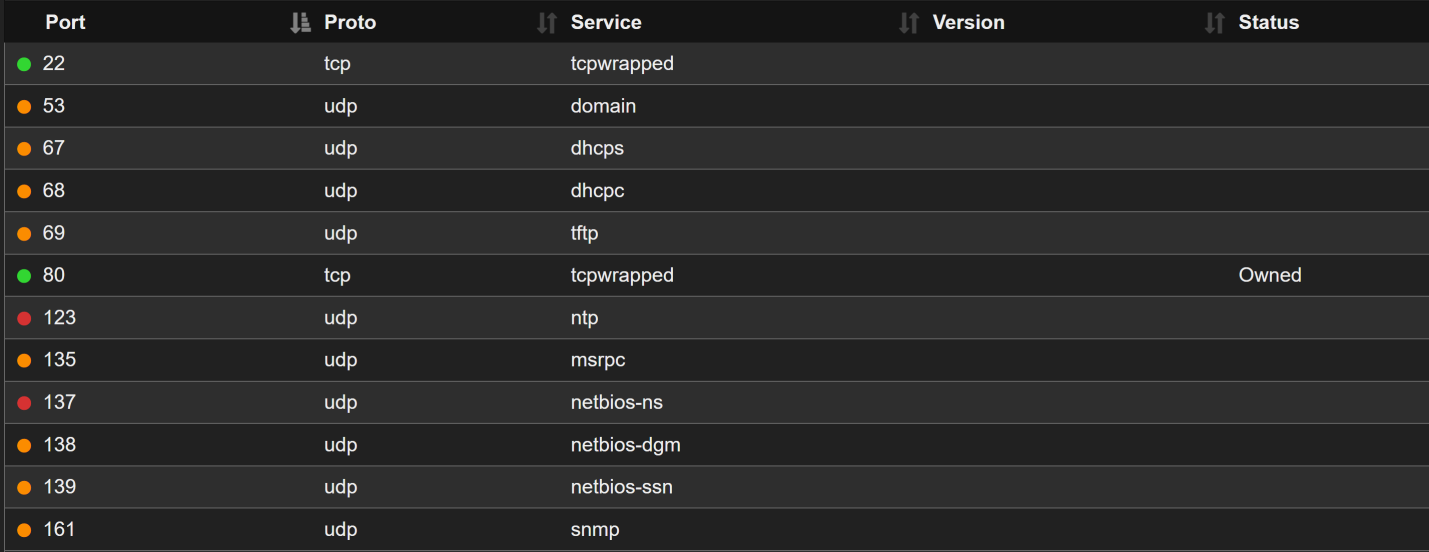Select the snmp service row
The height and width of the screenshot is (552, 1429).
coord(595,529)
